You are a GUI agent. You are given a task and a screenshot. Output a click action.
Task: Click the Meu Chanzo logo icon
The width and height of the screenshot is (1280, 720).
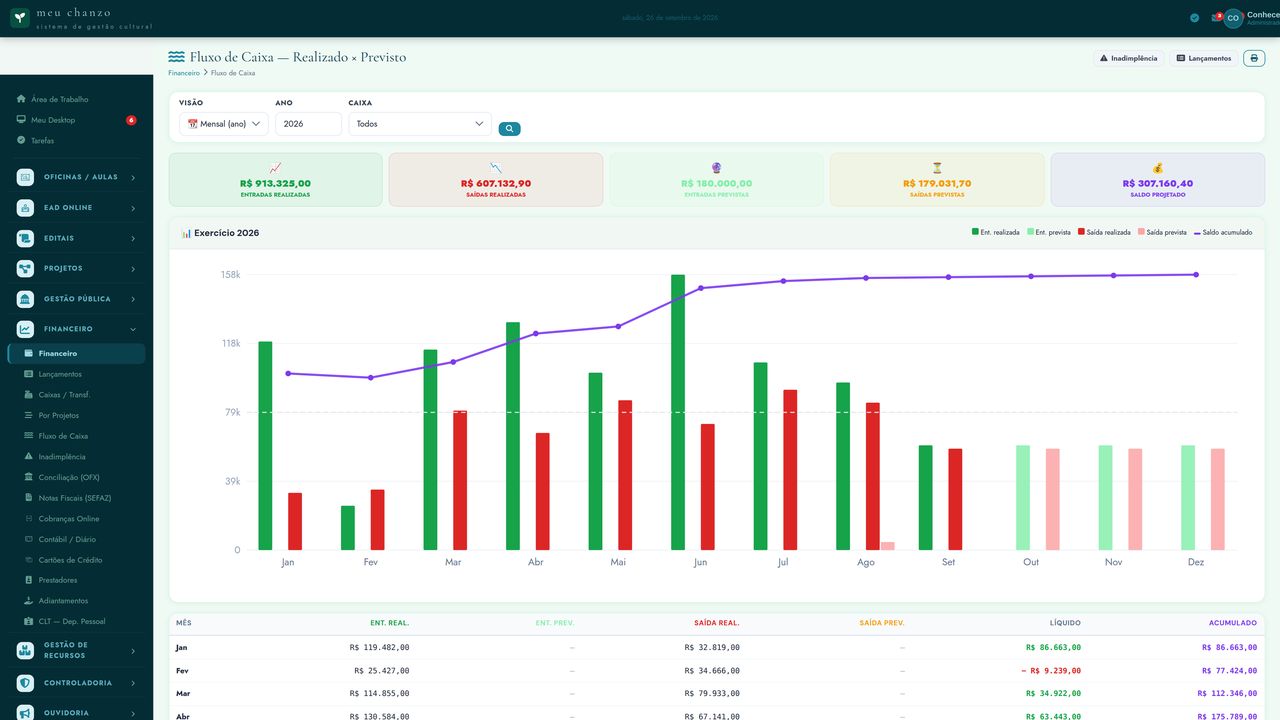point(20,18)
